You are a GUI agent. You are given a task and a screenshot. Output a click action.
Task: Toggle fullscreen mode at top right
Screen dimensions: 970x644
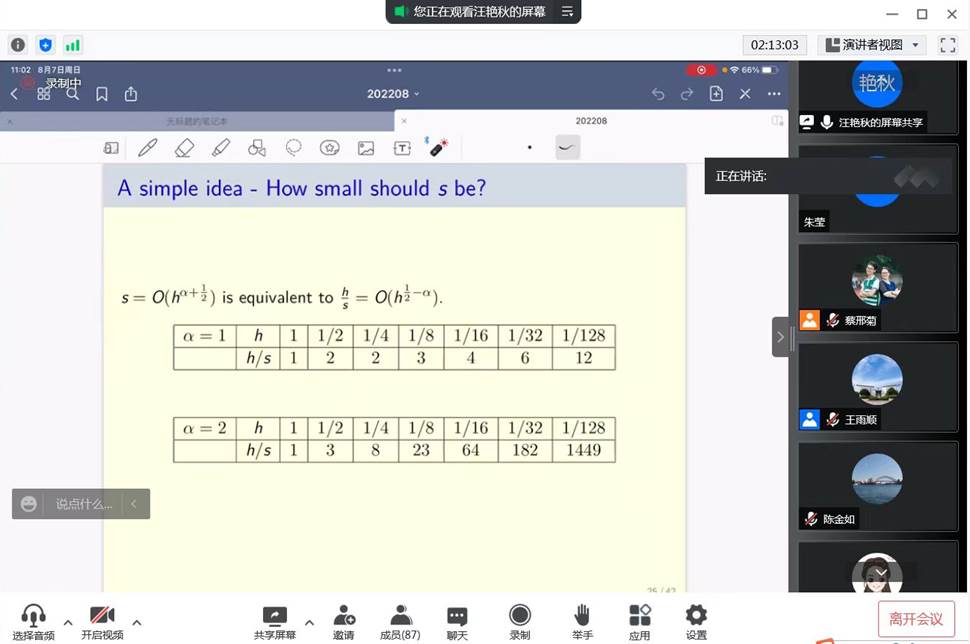pyautogui.click(x=947, y=45)
